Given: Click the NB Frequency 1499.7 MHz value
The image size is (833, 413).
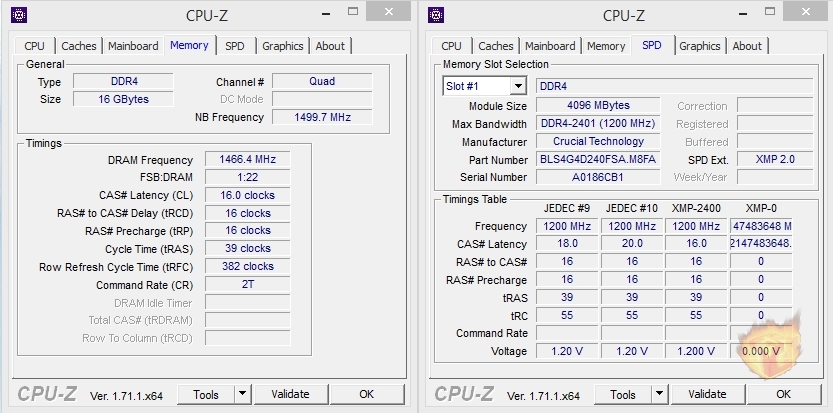Looking at the screenshot, I should [322, 117].
